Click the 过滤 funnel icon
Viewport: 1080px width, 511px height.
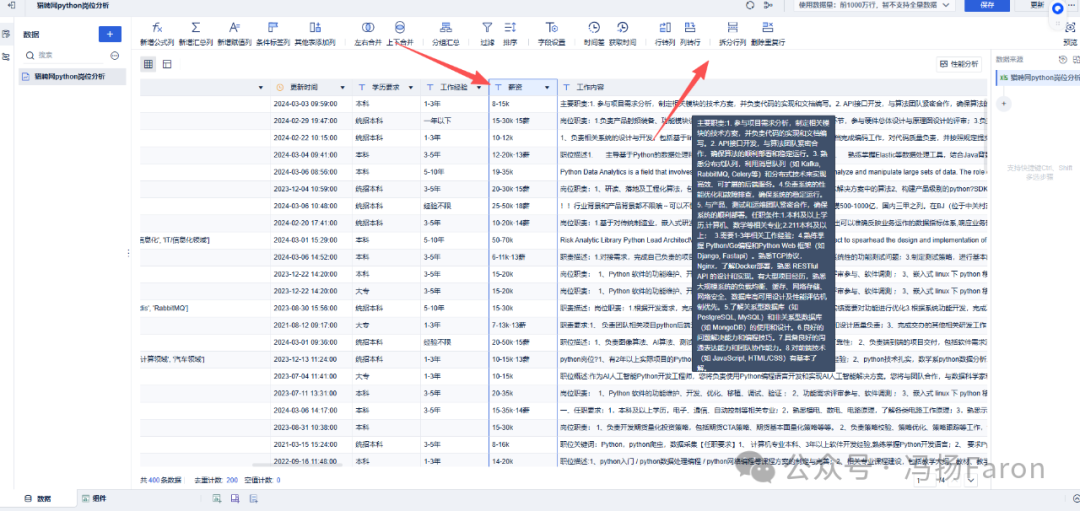pyautogui.click(x=487, y=28)
